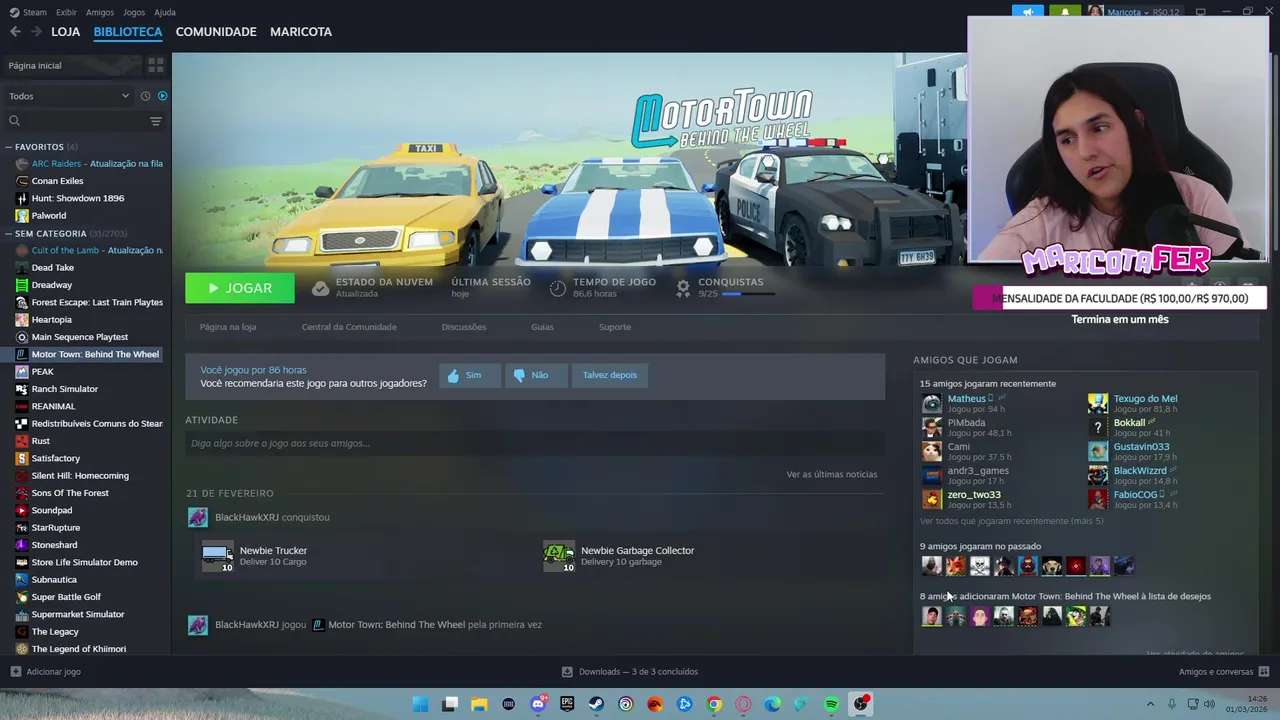Open the Exibir menu
The image size is (1280, 720).
pyautogui.click(x=66, y=12)
